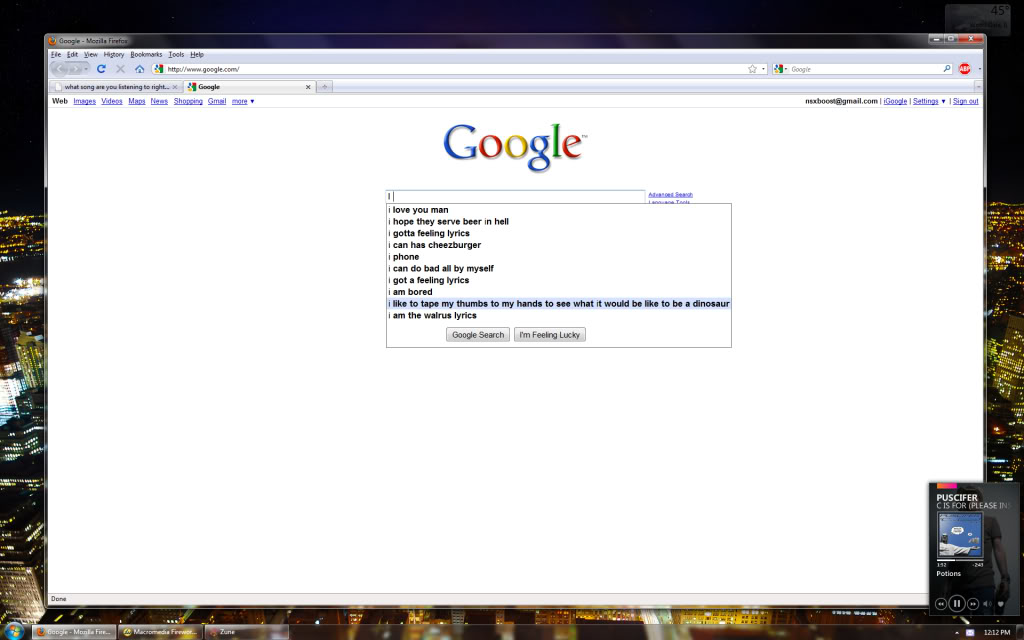Screen dimensions: 1024x640
Task: Click the Windows Start orb
Action: point(13,632)
